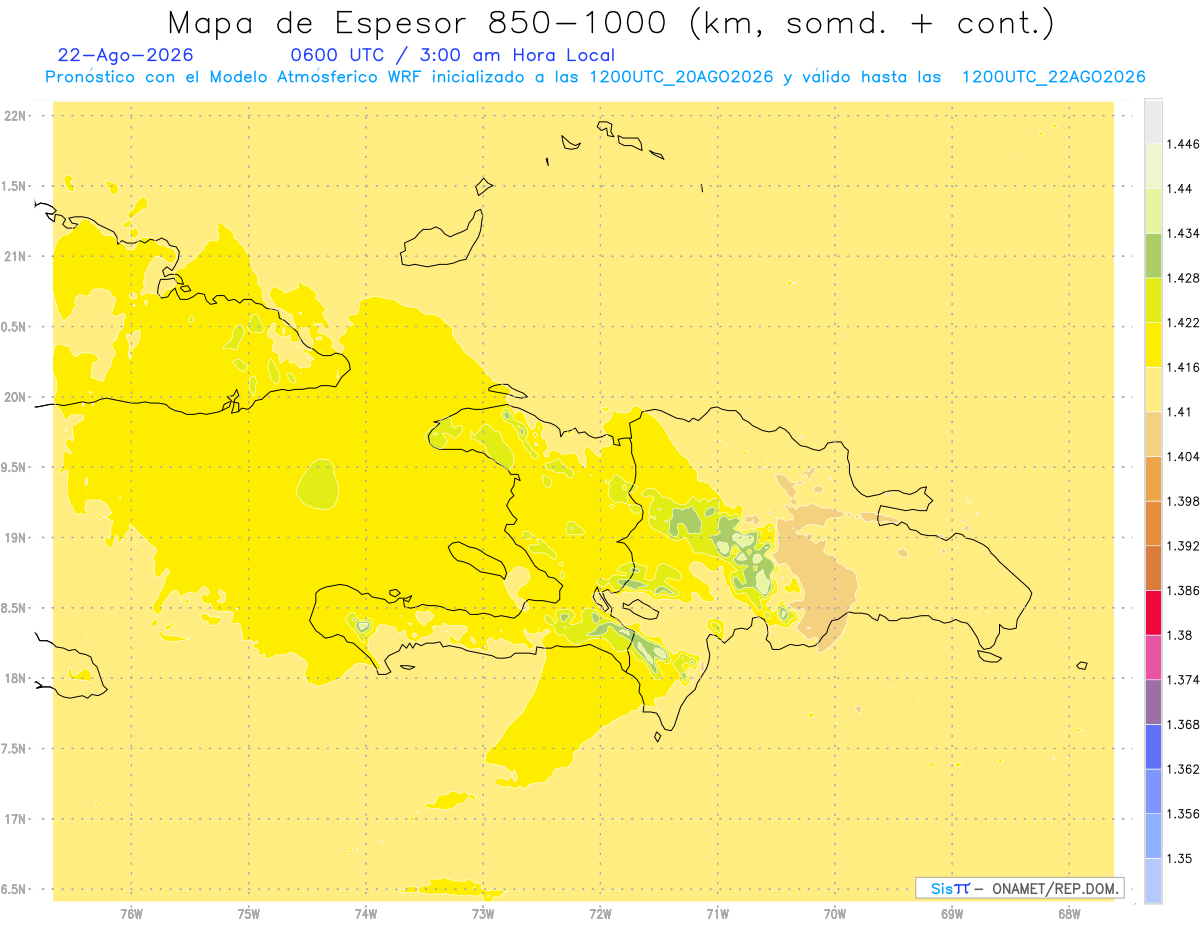Click the 20N latitude axis label
This screenshot has width=1200, height=927.
click(15, 397)
